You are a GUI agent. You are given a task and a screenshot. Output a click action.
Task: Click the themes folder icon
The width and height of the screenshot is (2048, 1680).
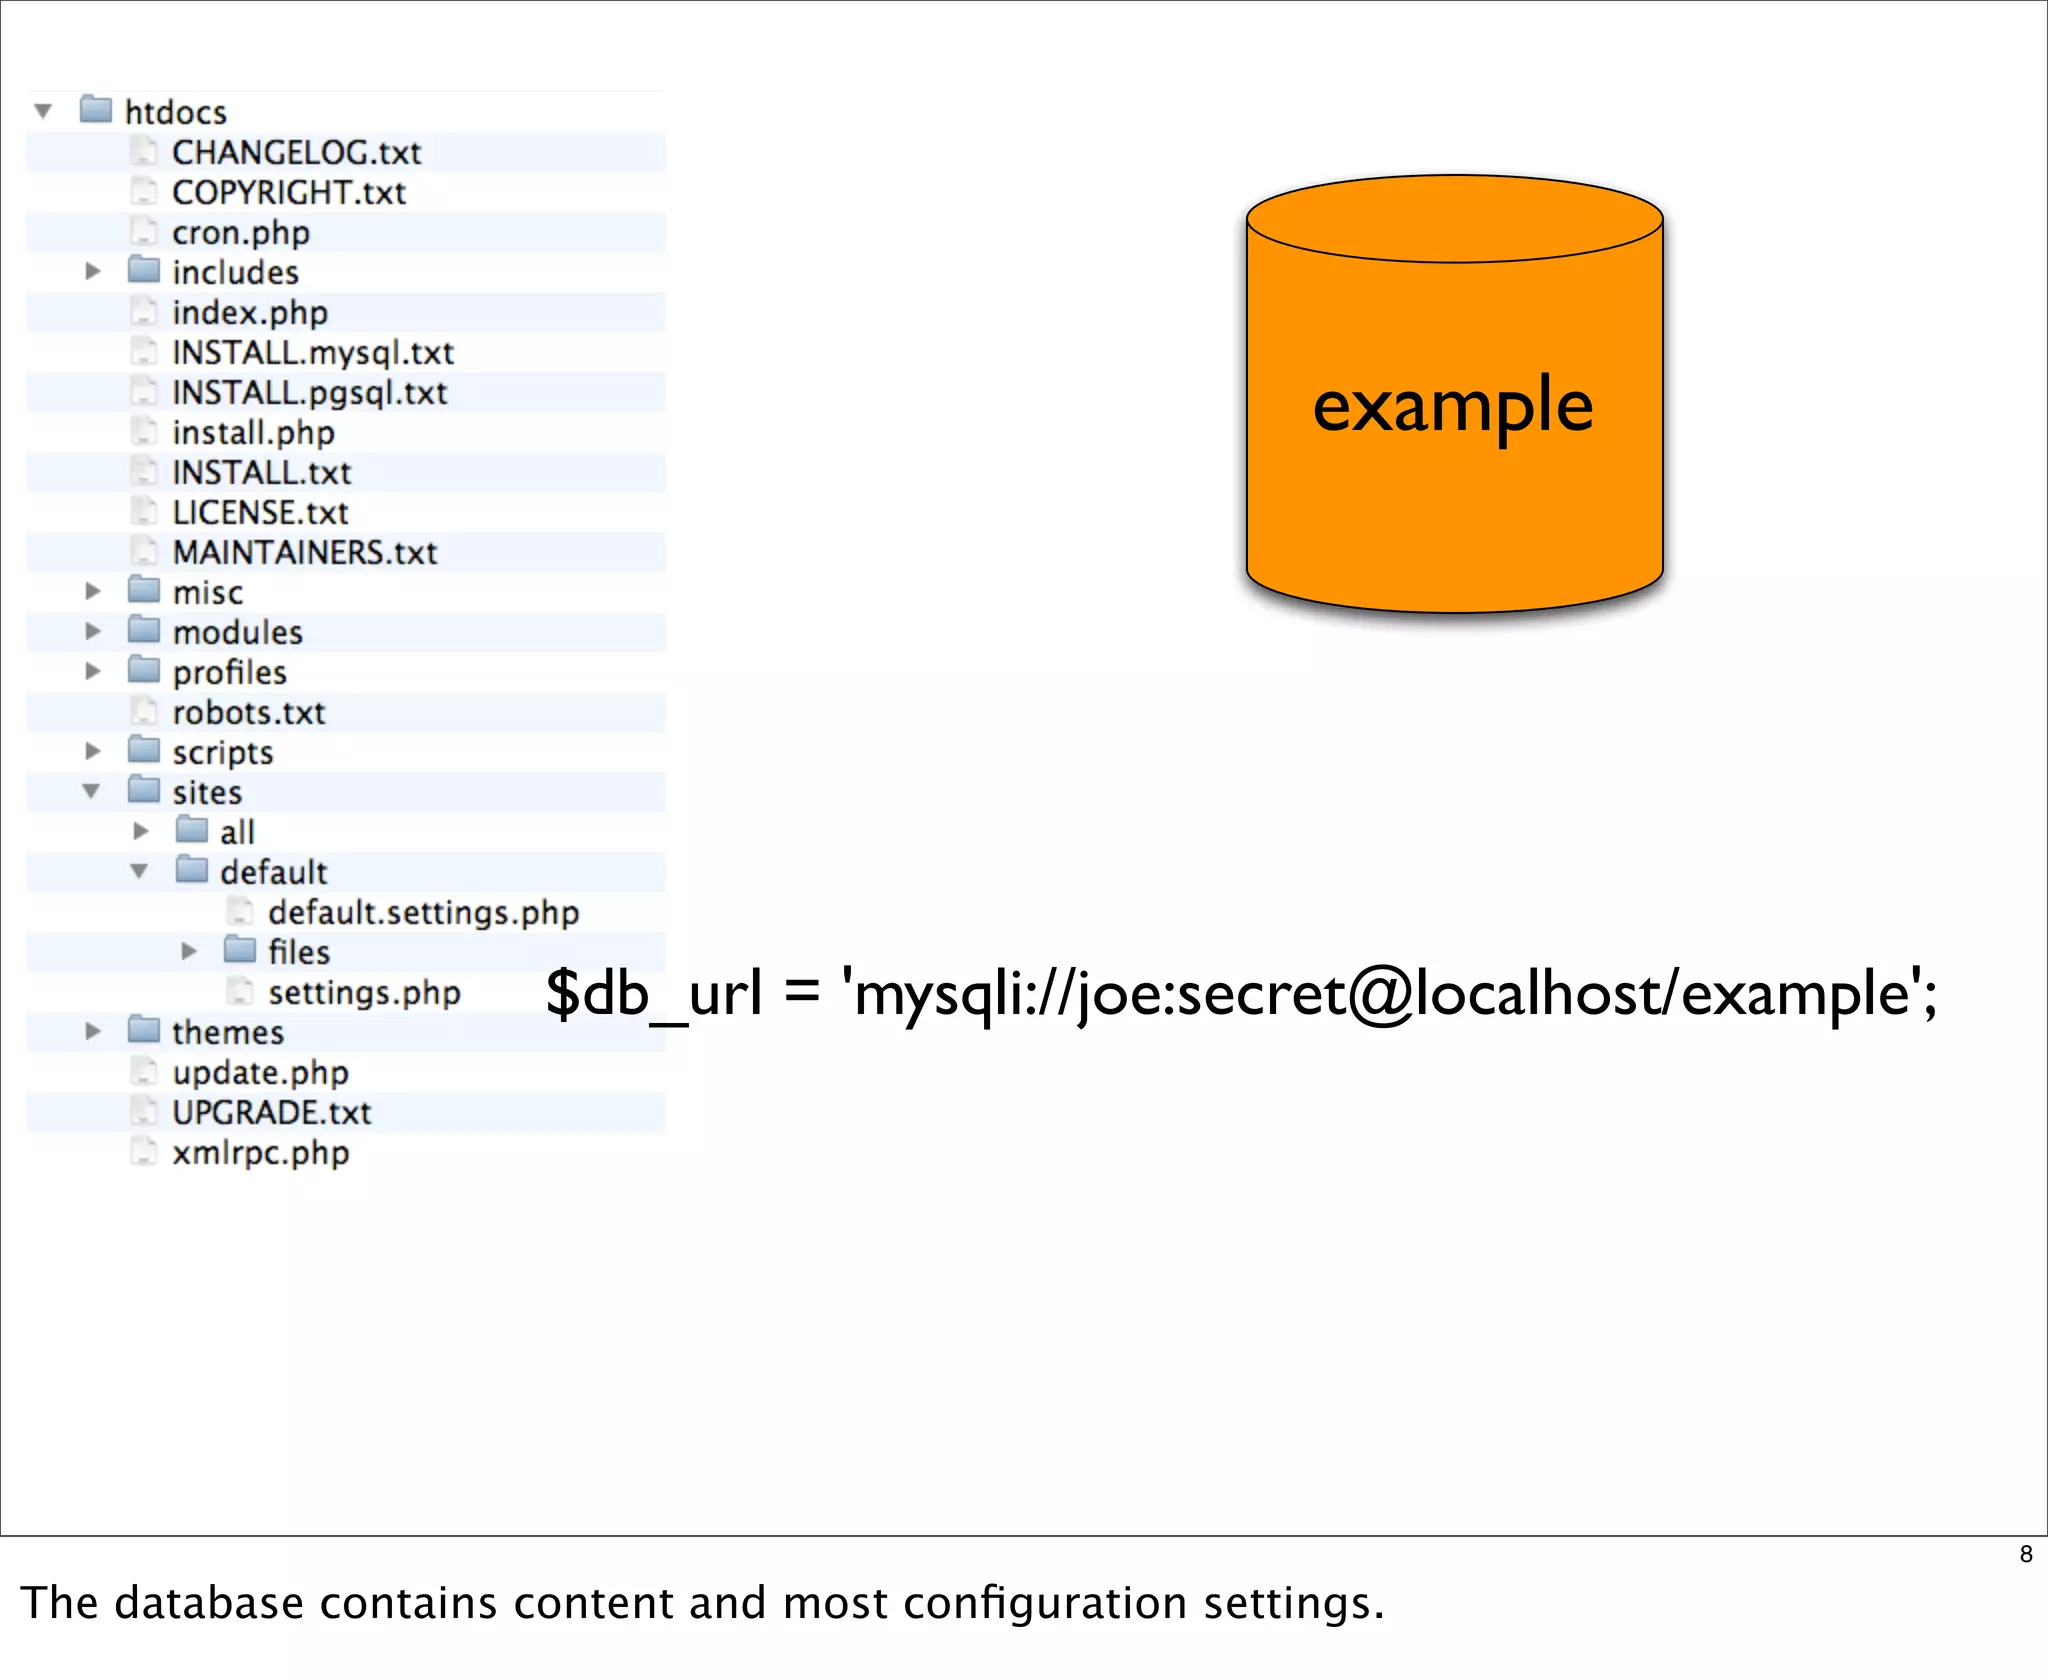144,1030
